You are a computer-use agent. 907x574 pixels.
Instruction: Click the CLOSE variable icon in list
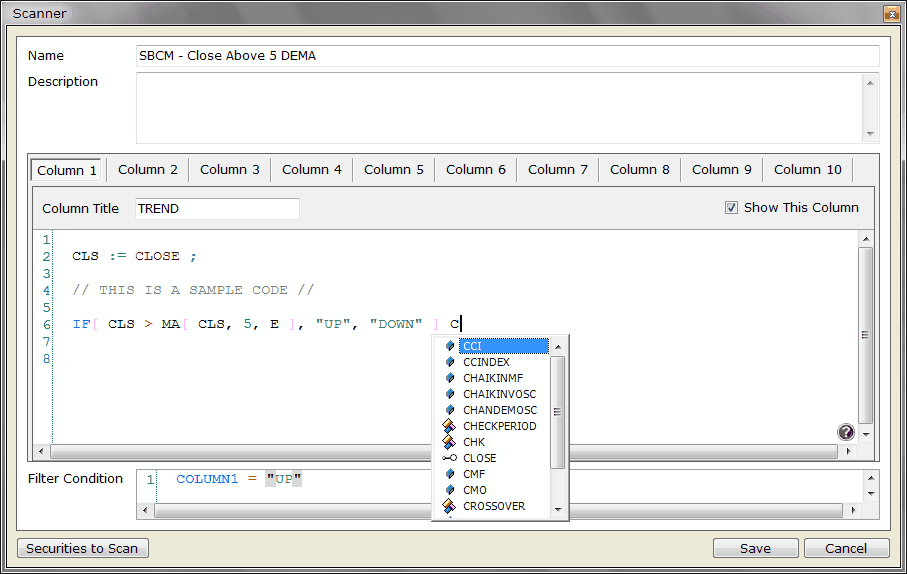pos(450,458)
